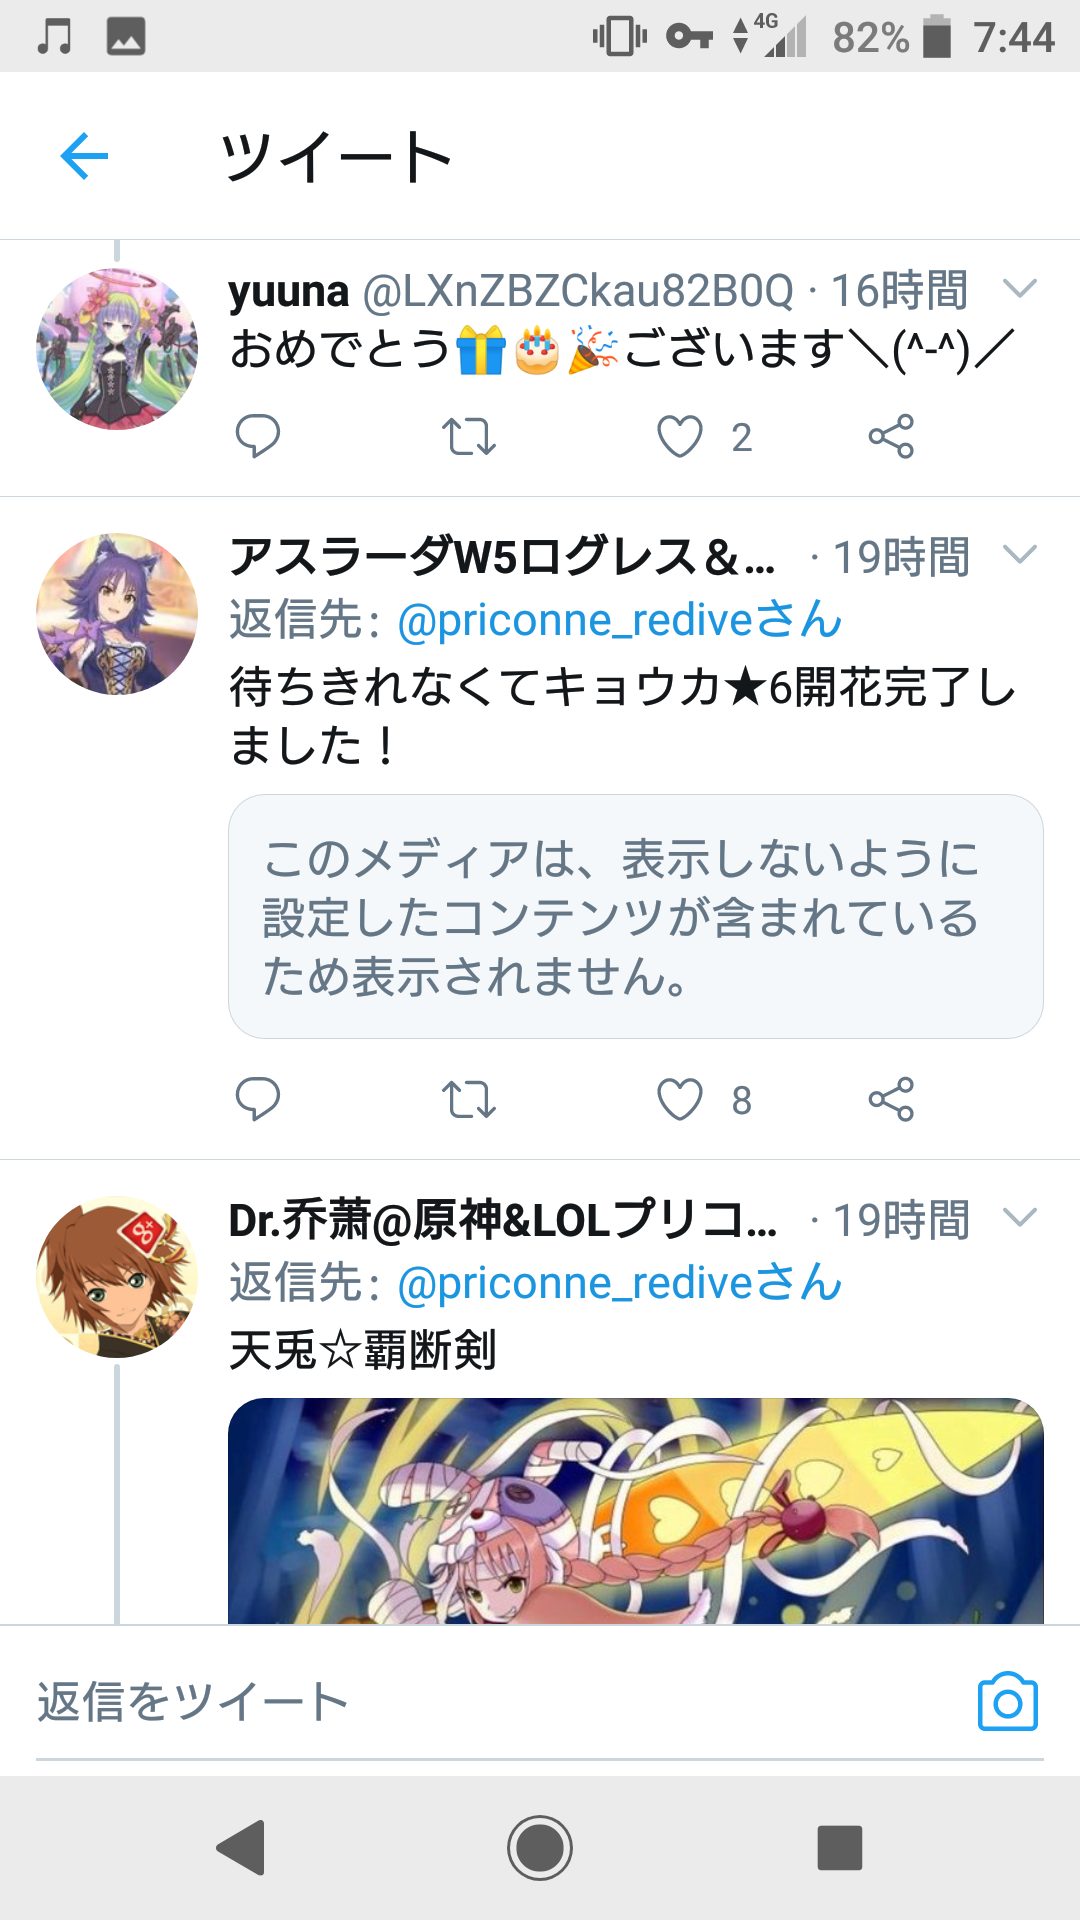
Task: Tap the hidden media notice box
Action: pyautogui.click(x=636, y=916)
